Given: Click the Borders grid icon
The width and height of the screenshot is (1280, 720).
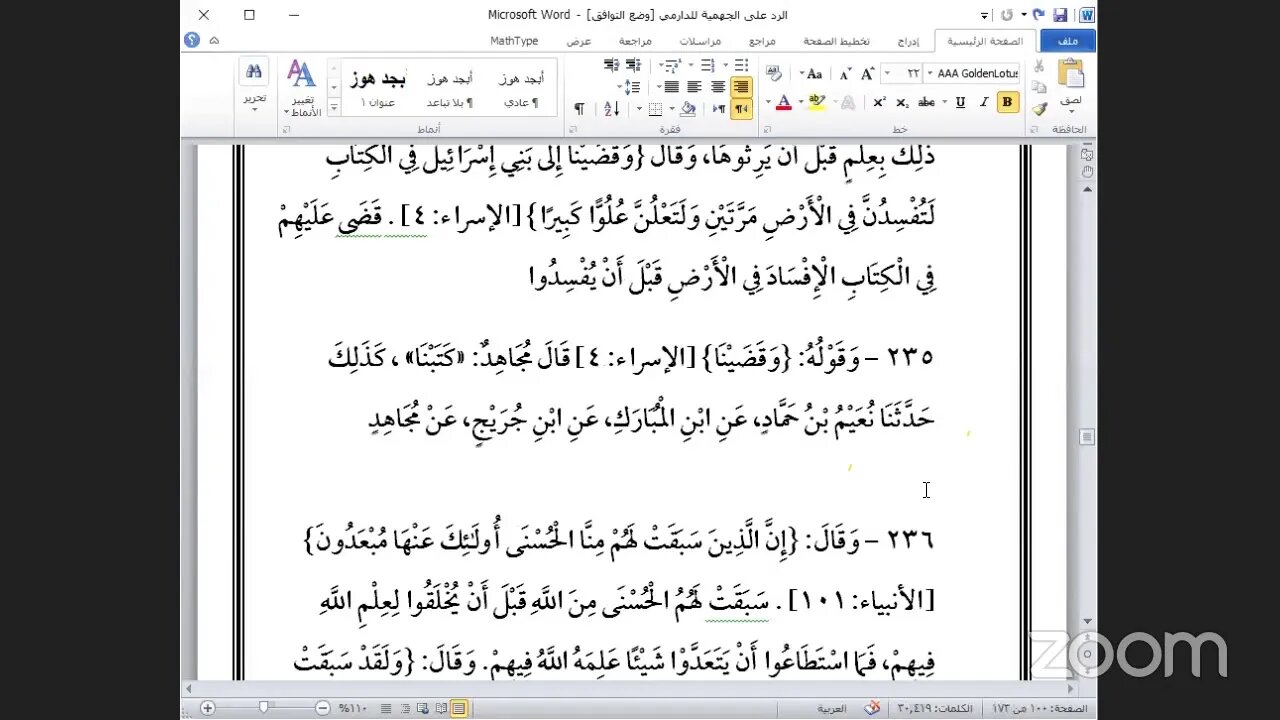Looking at the screenshot, I should click(x=655, y=109).
